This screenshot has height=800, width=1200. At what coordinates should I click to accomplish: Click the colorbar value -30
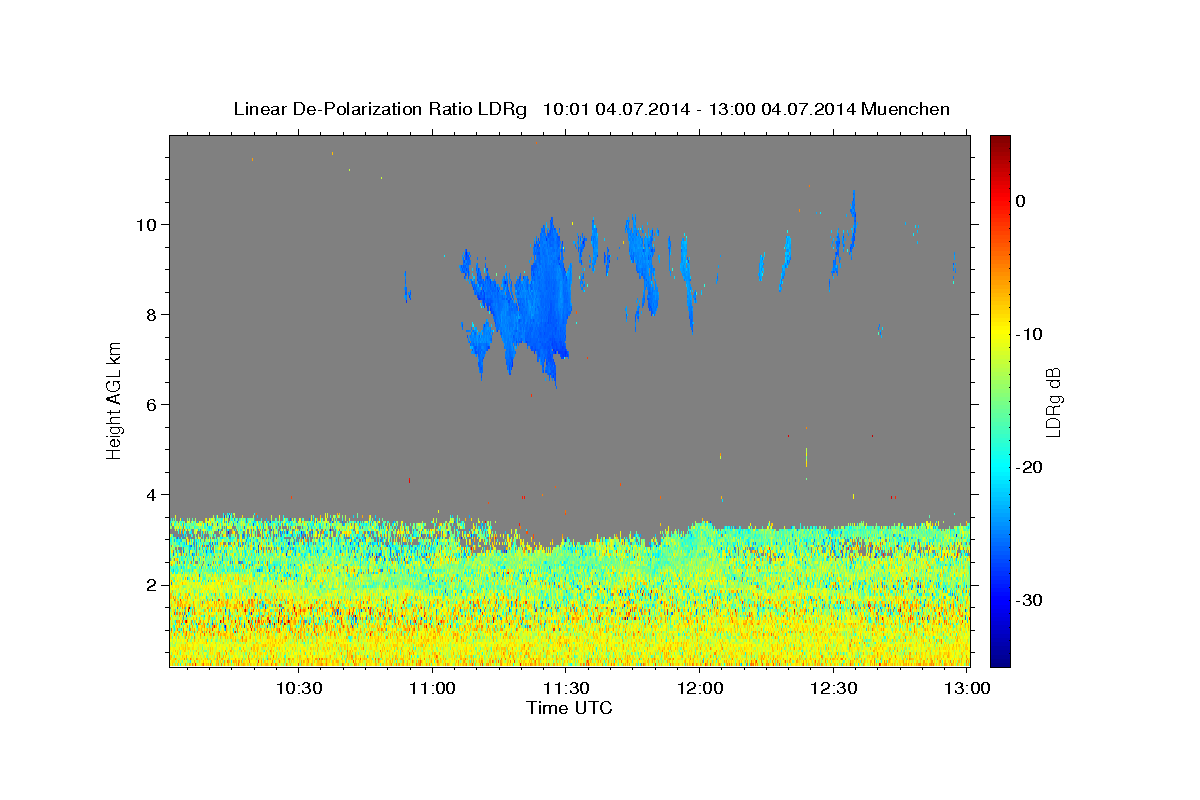click(x=1029, y=600)
